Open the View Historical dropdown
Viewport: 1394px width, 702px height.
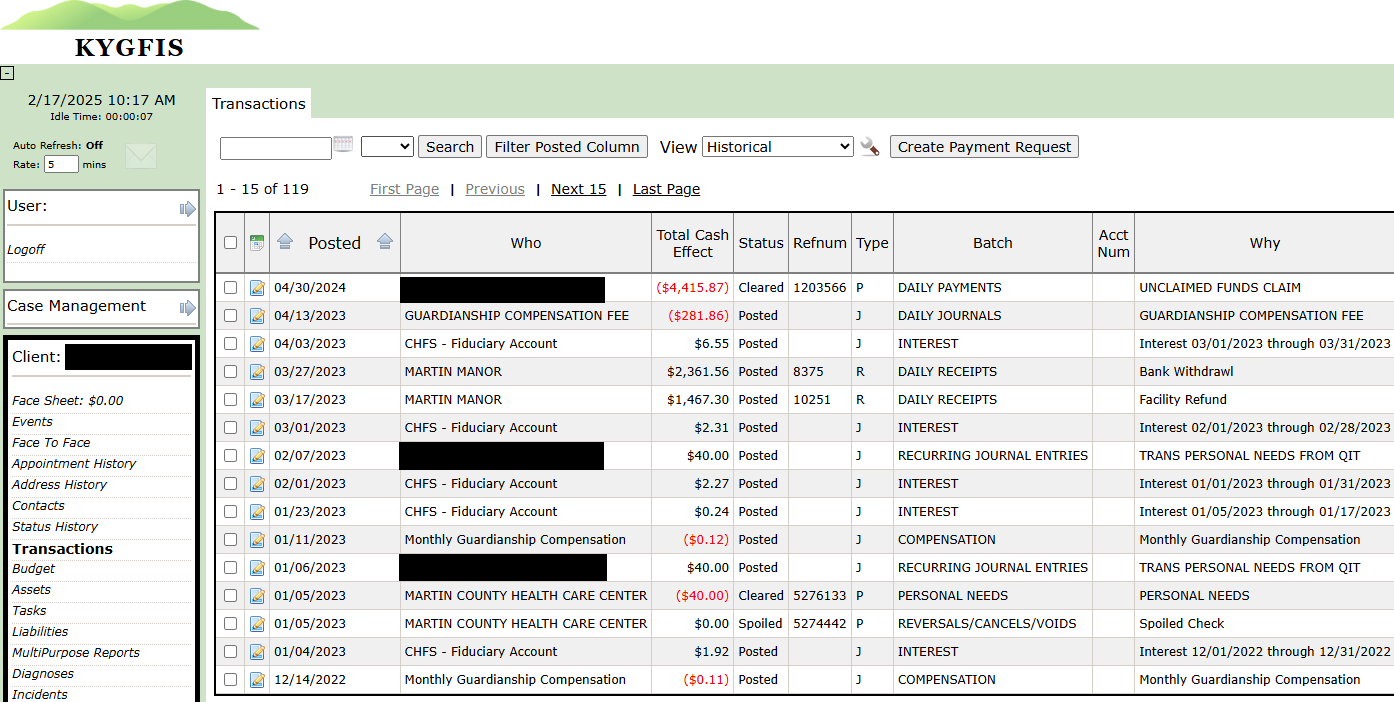pyautogui.click(x=778, y=147)
